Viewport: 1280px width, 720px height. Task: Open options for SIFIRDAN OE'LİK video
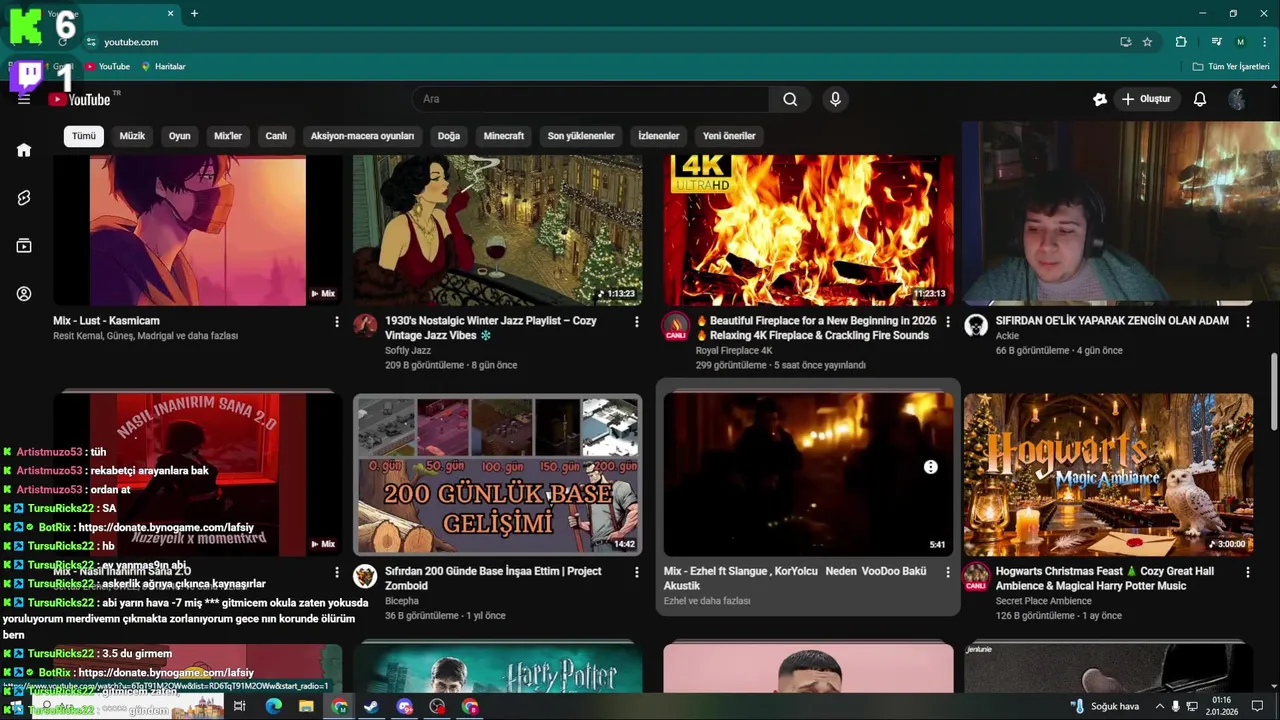pyautogui.click(x=1248, y=322)
